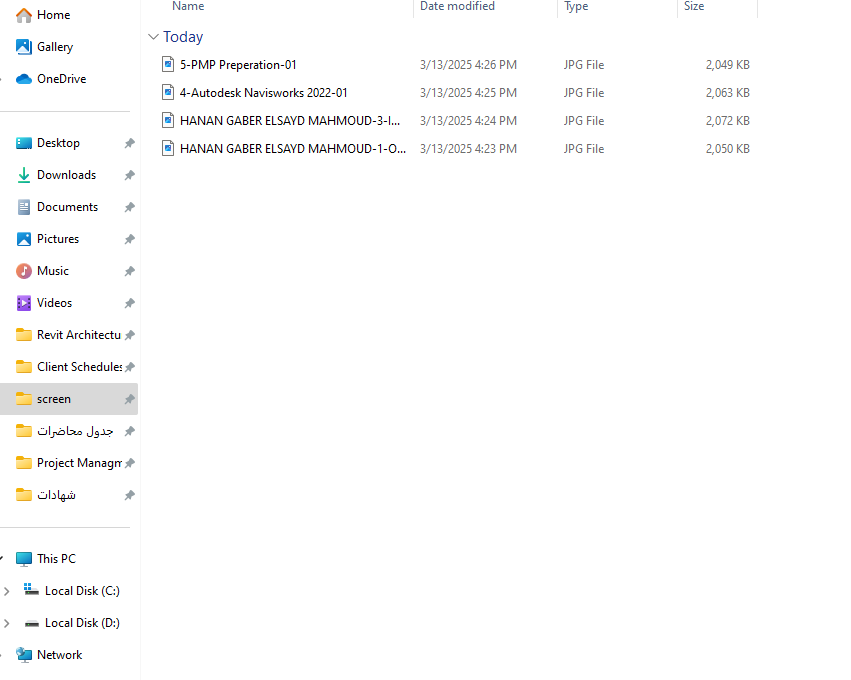851x680 pixels.
Task: Expand Local Disk (D:) tree node
Action: [7, 624]
